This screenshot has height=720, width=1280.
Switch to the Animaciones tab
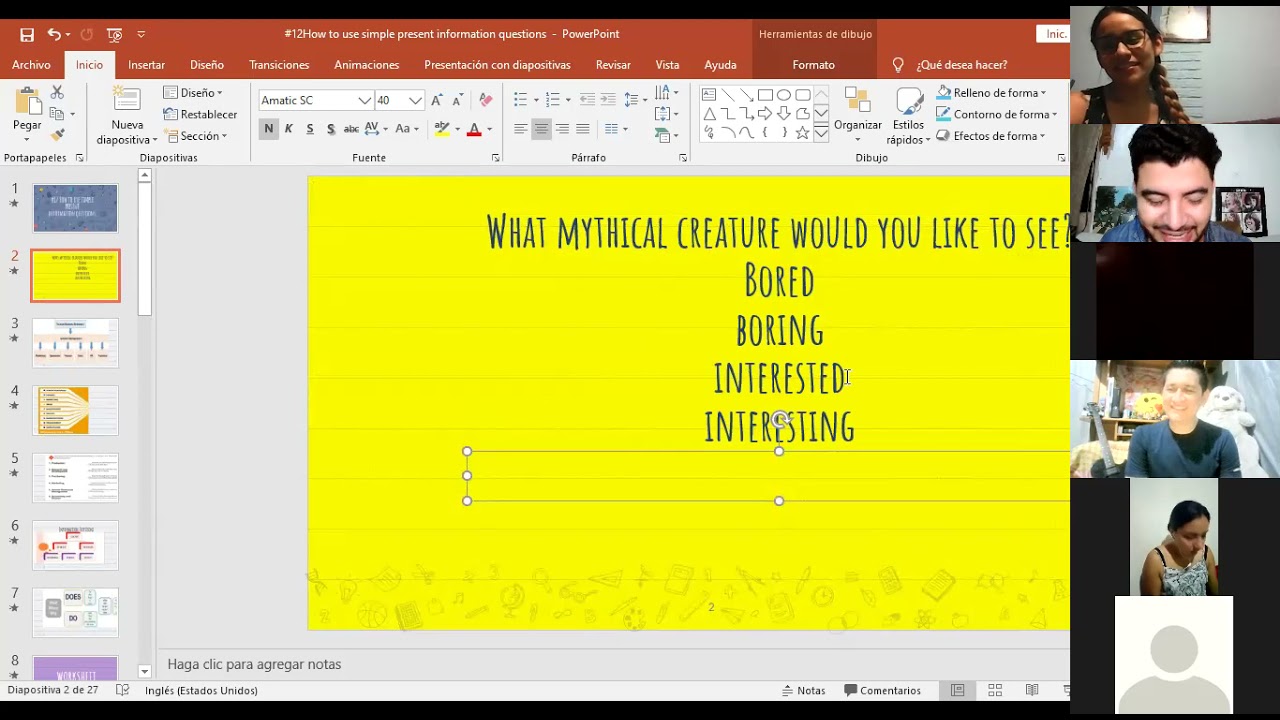[x=366, y=65]
